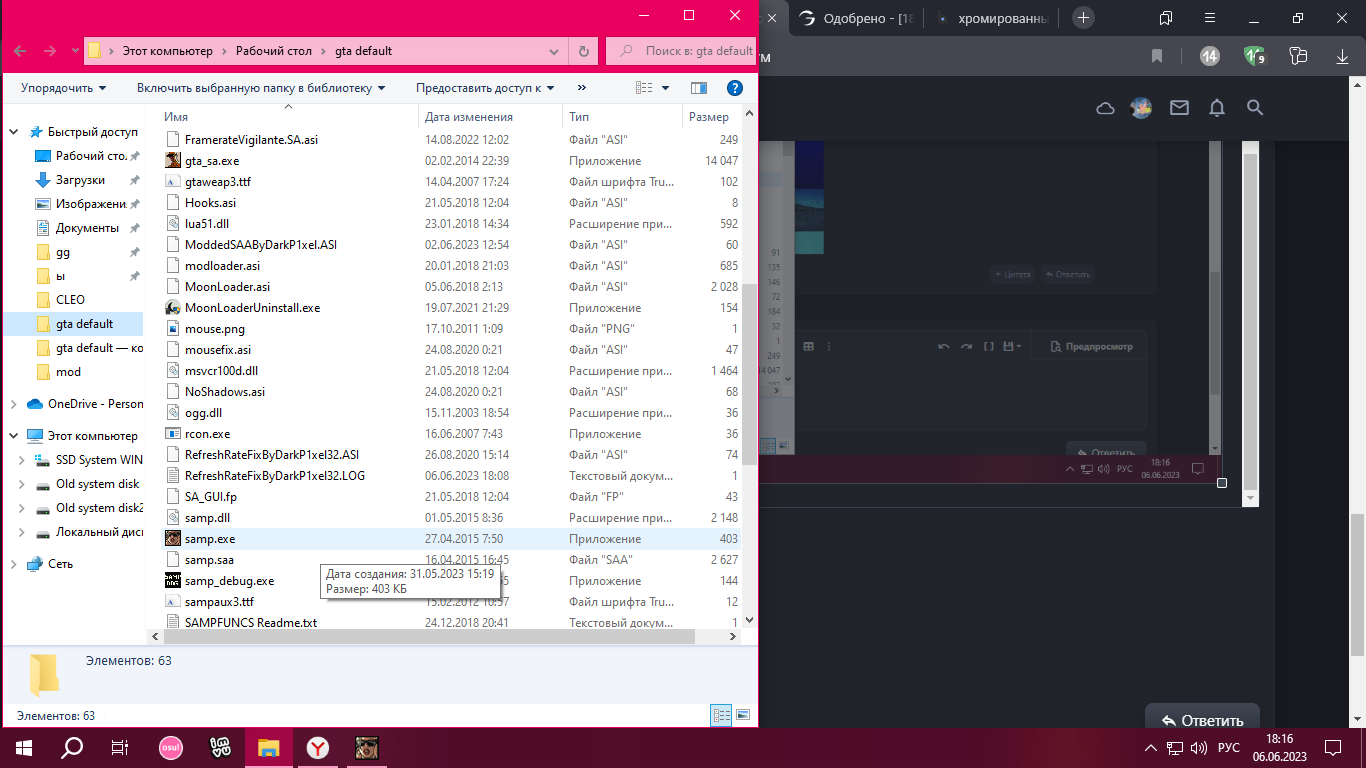The width and height of the screenshot is (1366, 768).
Task: Sort files by the Дата изменения column
Action: (469, 117)
